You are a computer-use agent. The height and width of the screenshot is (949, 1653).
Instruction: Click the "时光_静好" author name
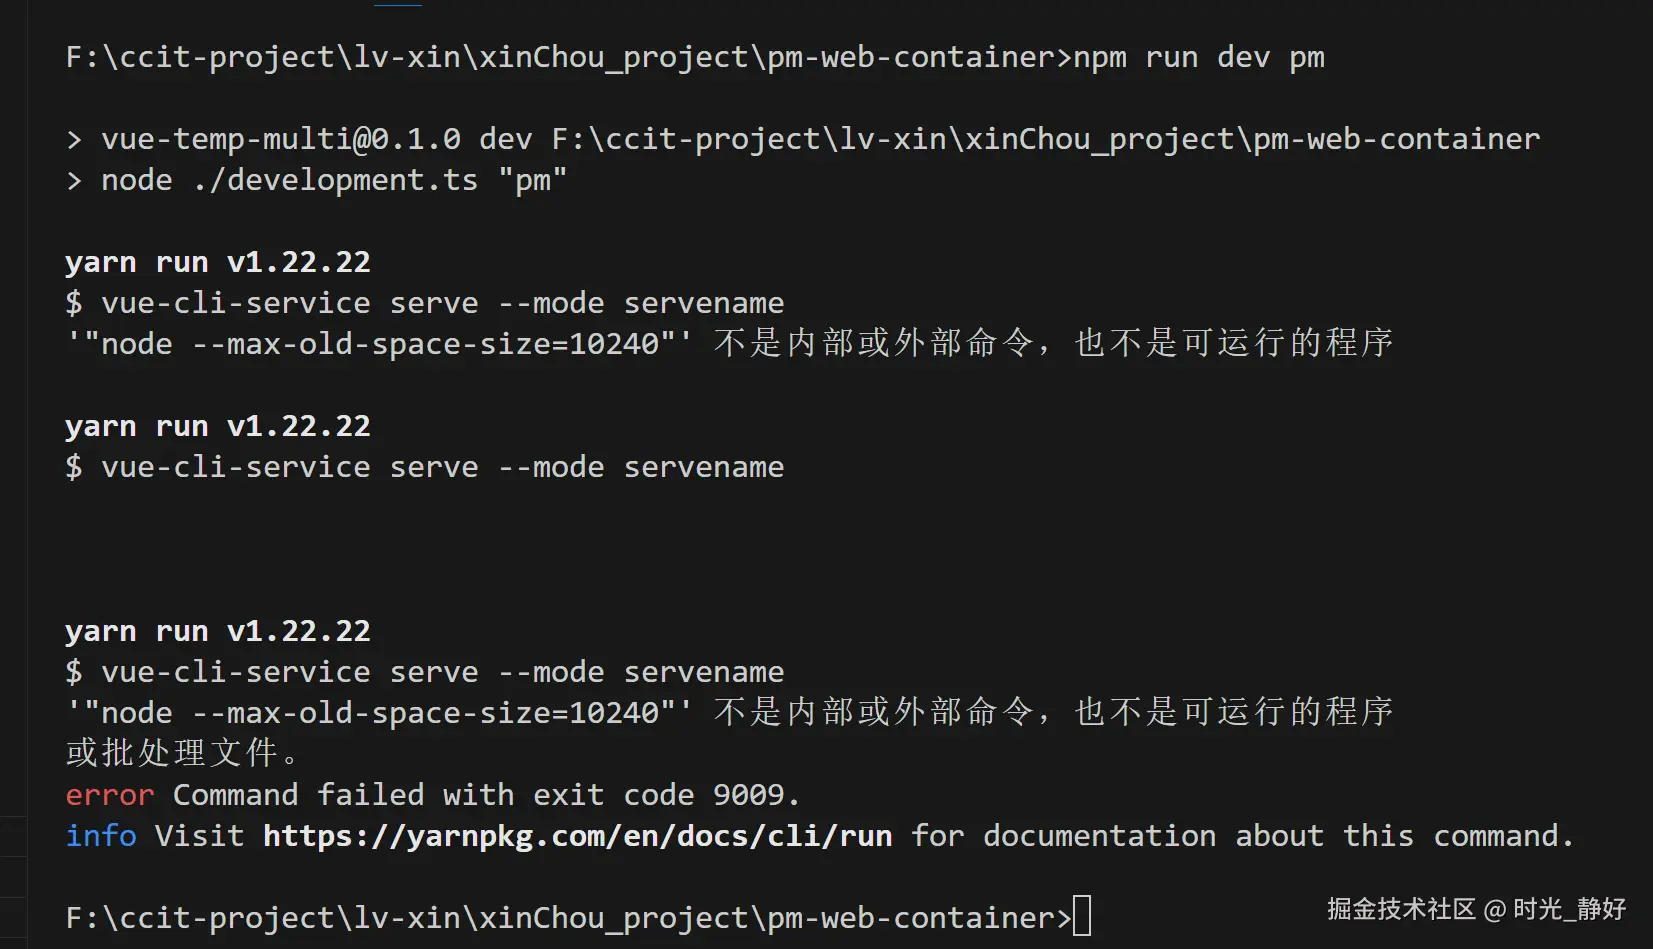[x=1569, y=909]
